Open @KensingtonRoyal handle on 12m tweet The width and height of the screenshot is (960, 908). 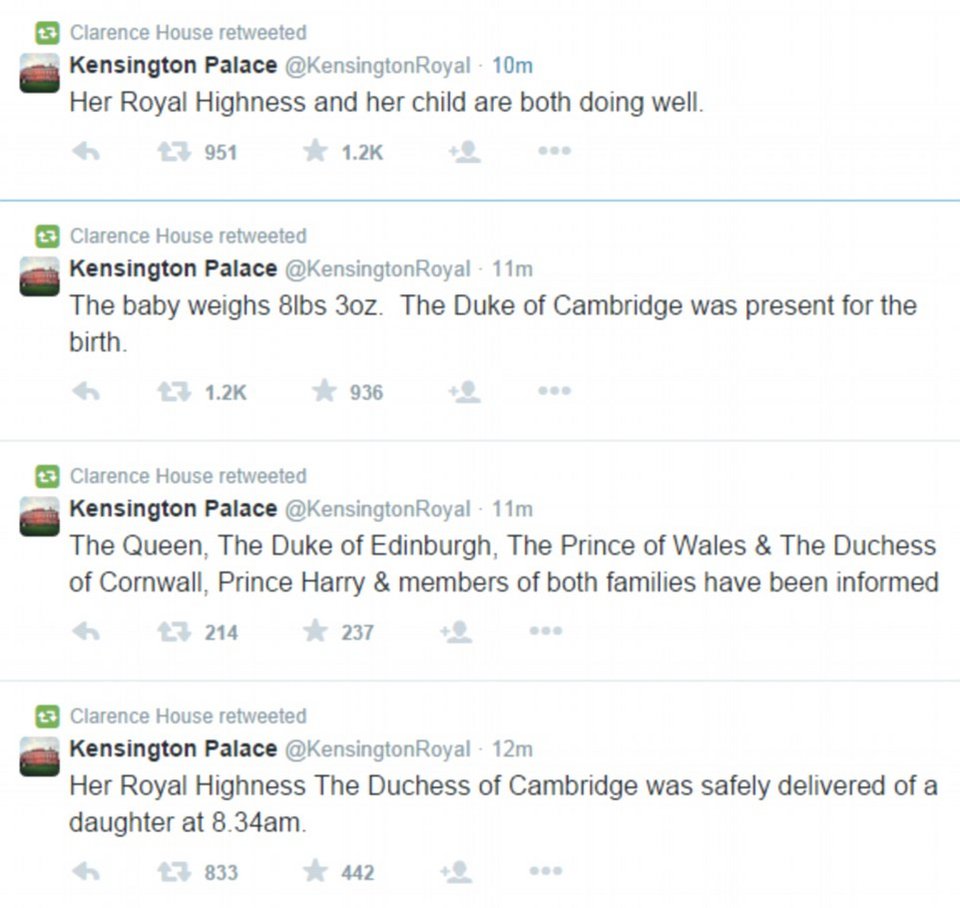377,749
